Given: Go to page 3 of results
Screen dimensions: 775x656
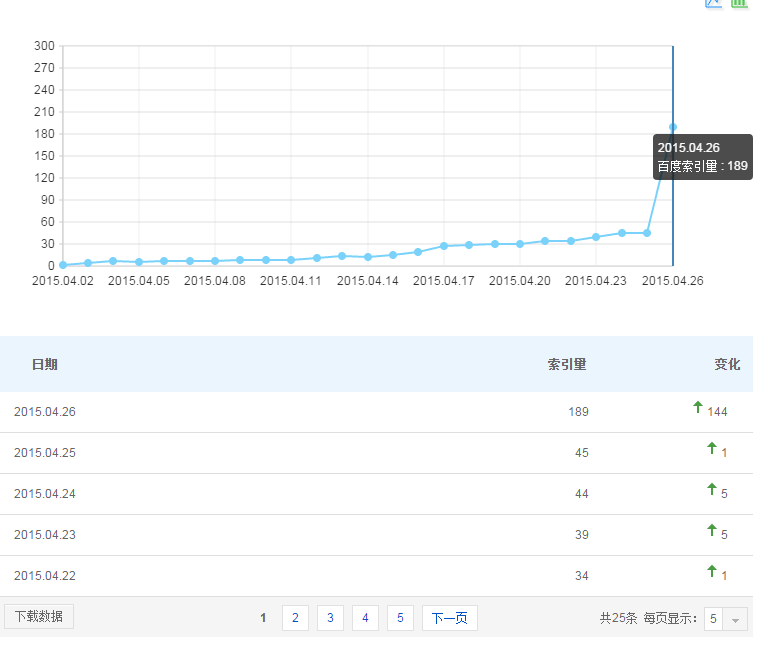Looking at the screenshot, I should point(330,618).
